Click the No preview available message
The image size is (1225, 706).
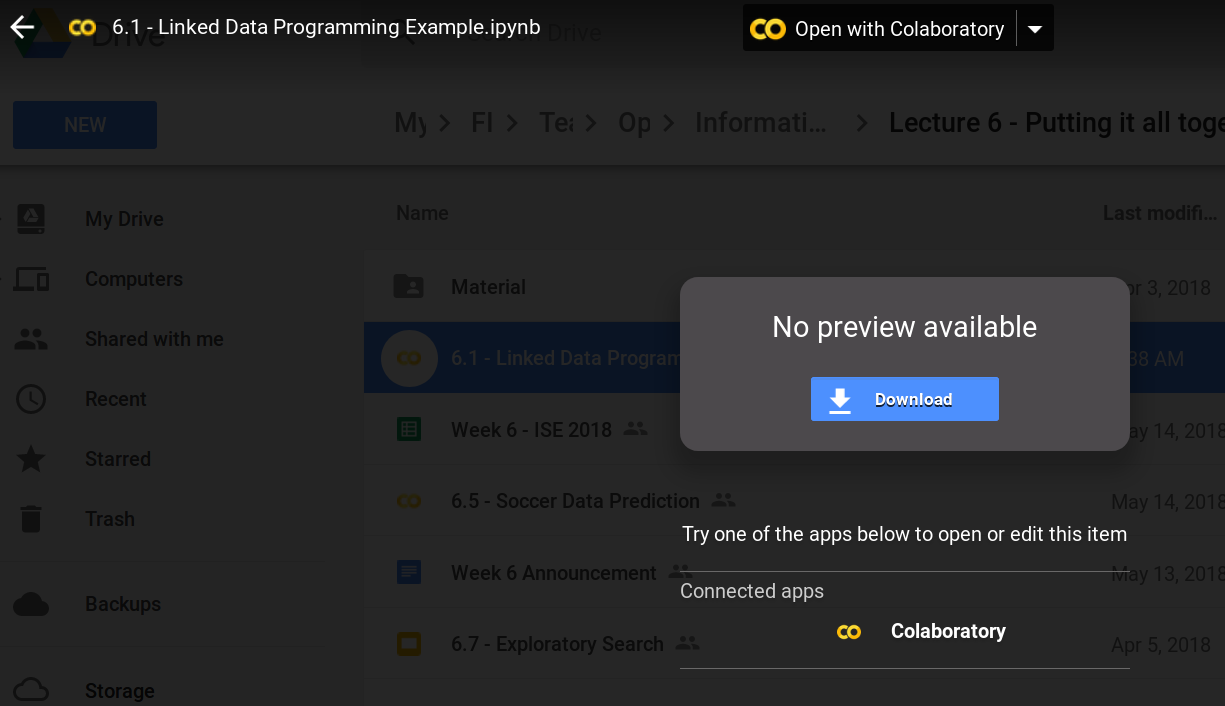tap(905, 327)
